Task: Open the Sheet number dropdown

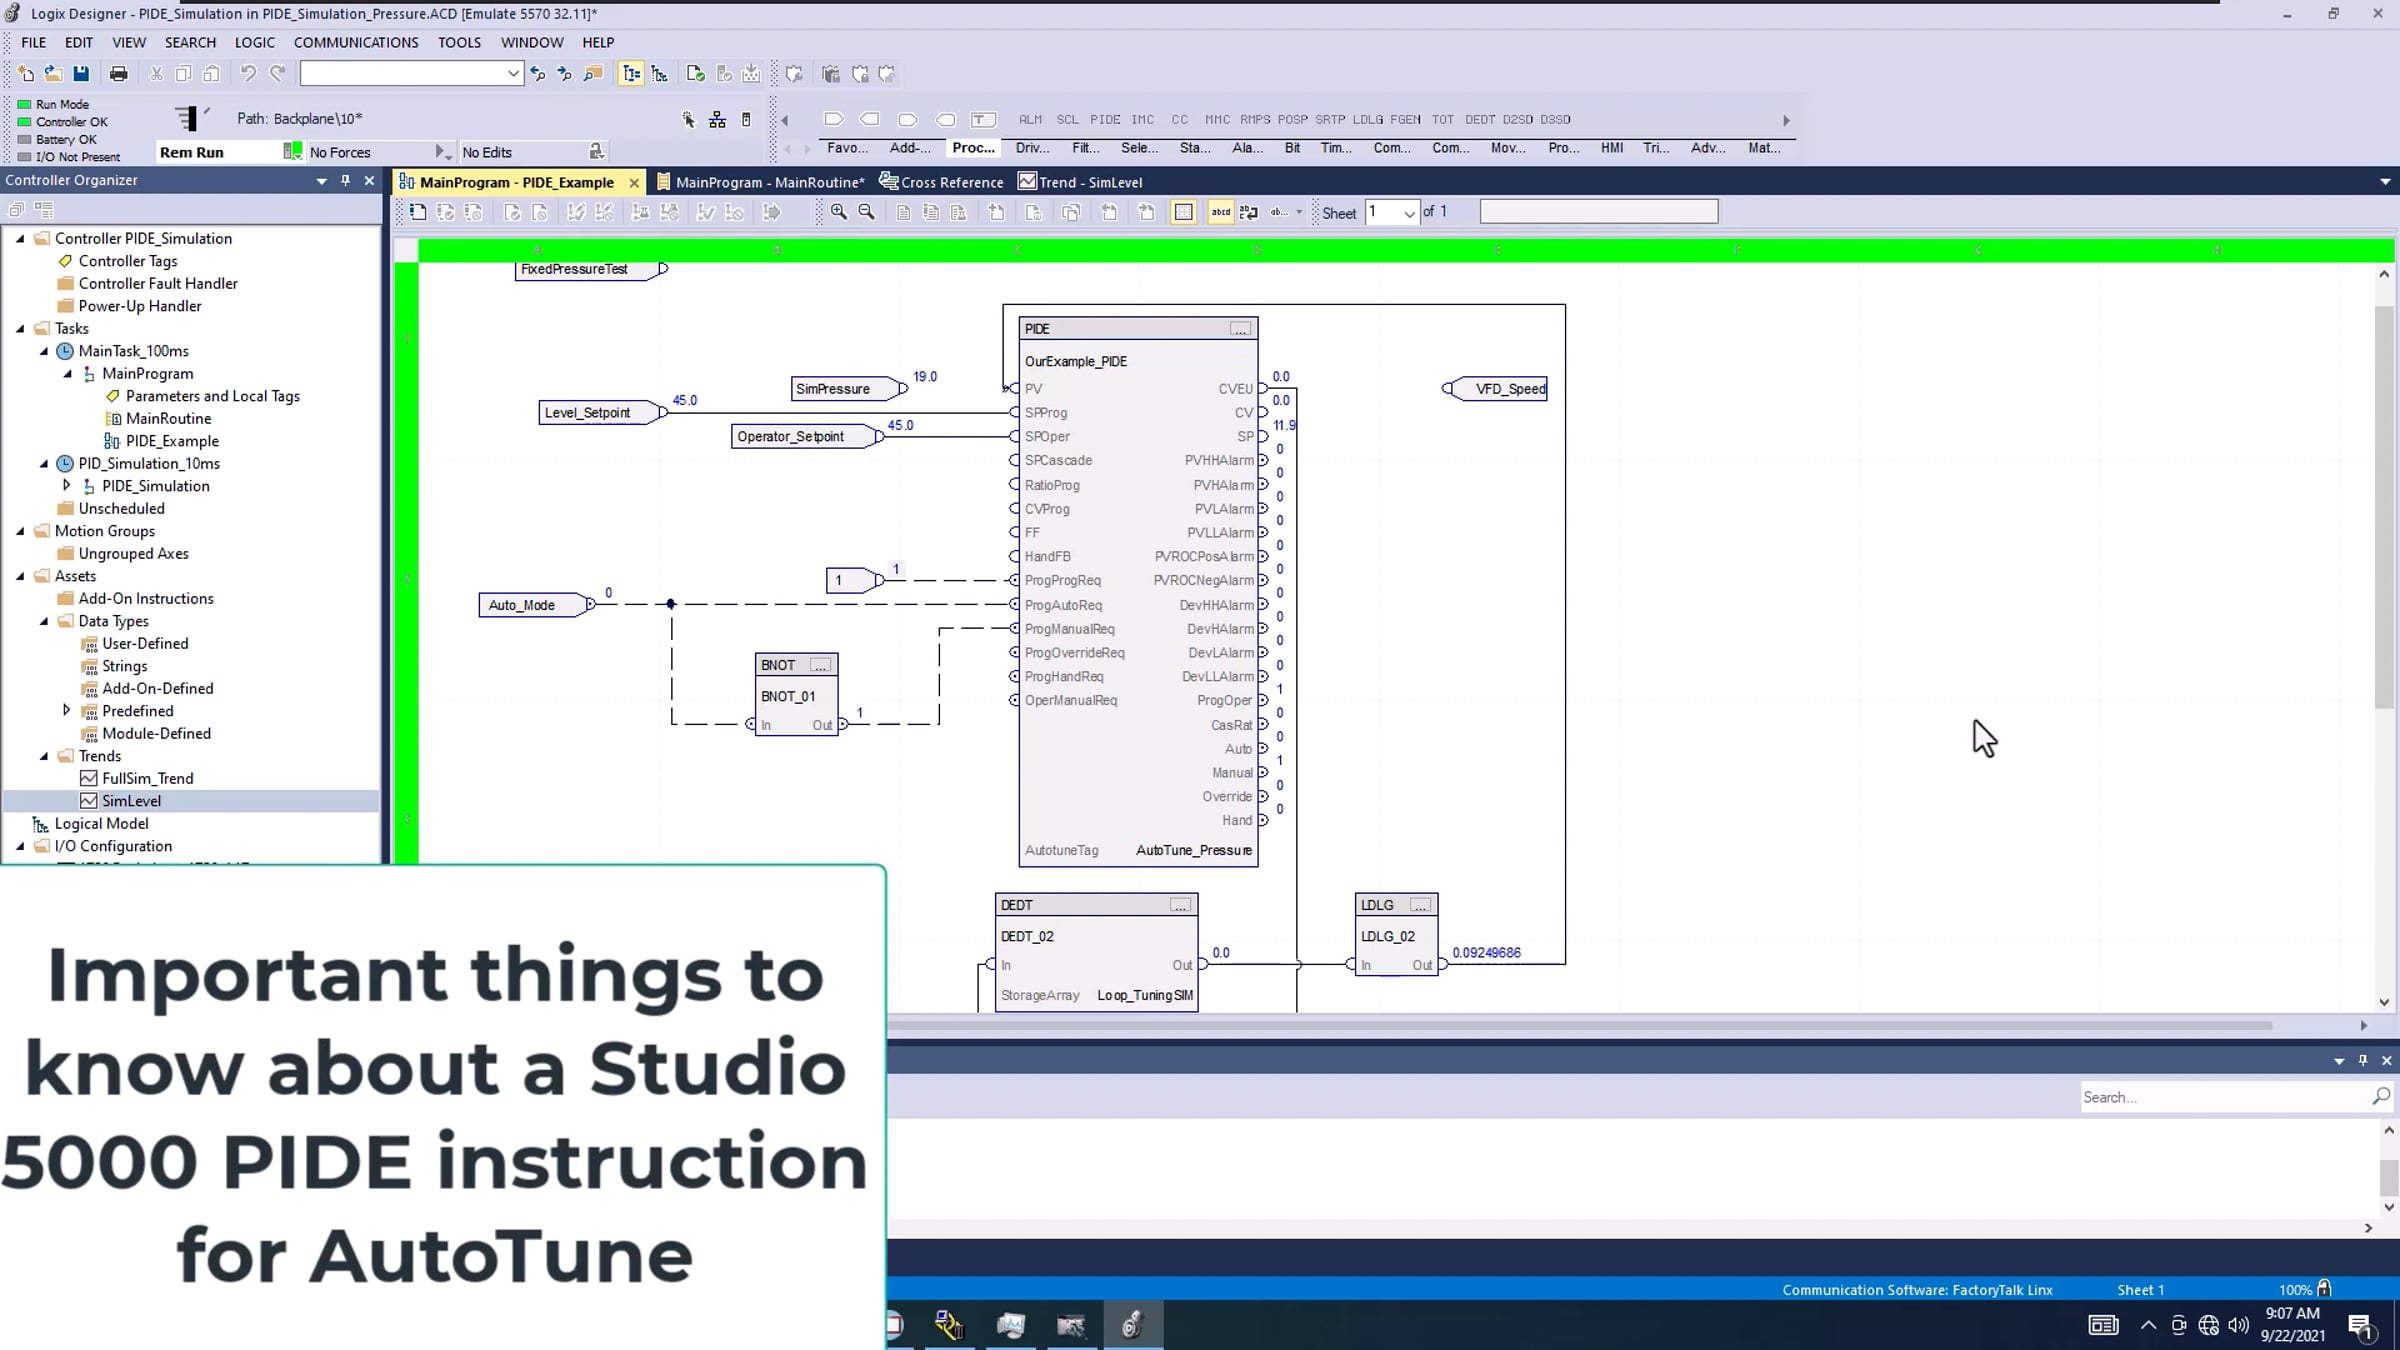Action: point(1409,213)
